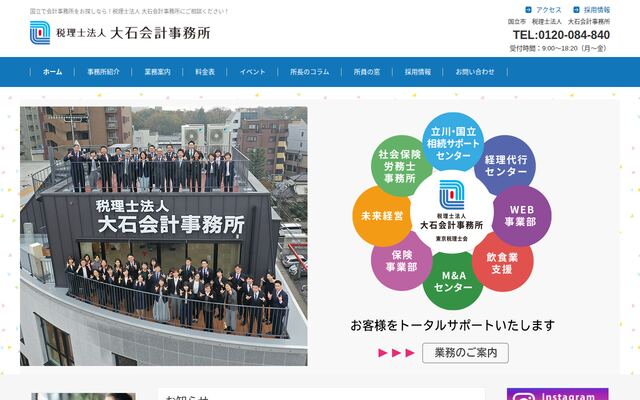Click the tagline text above the logo
The height and width of the screenshot is (400, 640).
click(129, 11)
